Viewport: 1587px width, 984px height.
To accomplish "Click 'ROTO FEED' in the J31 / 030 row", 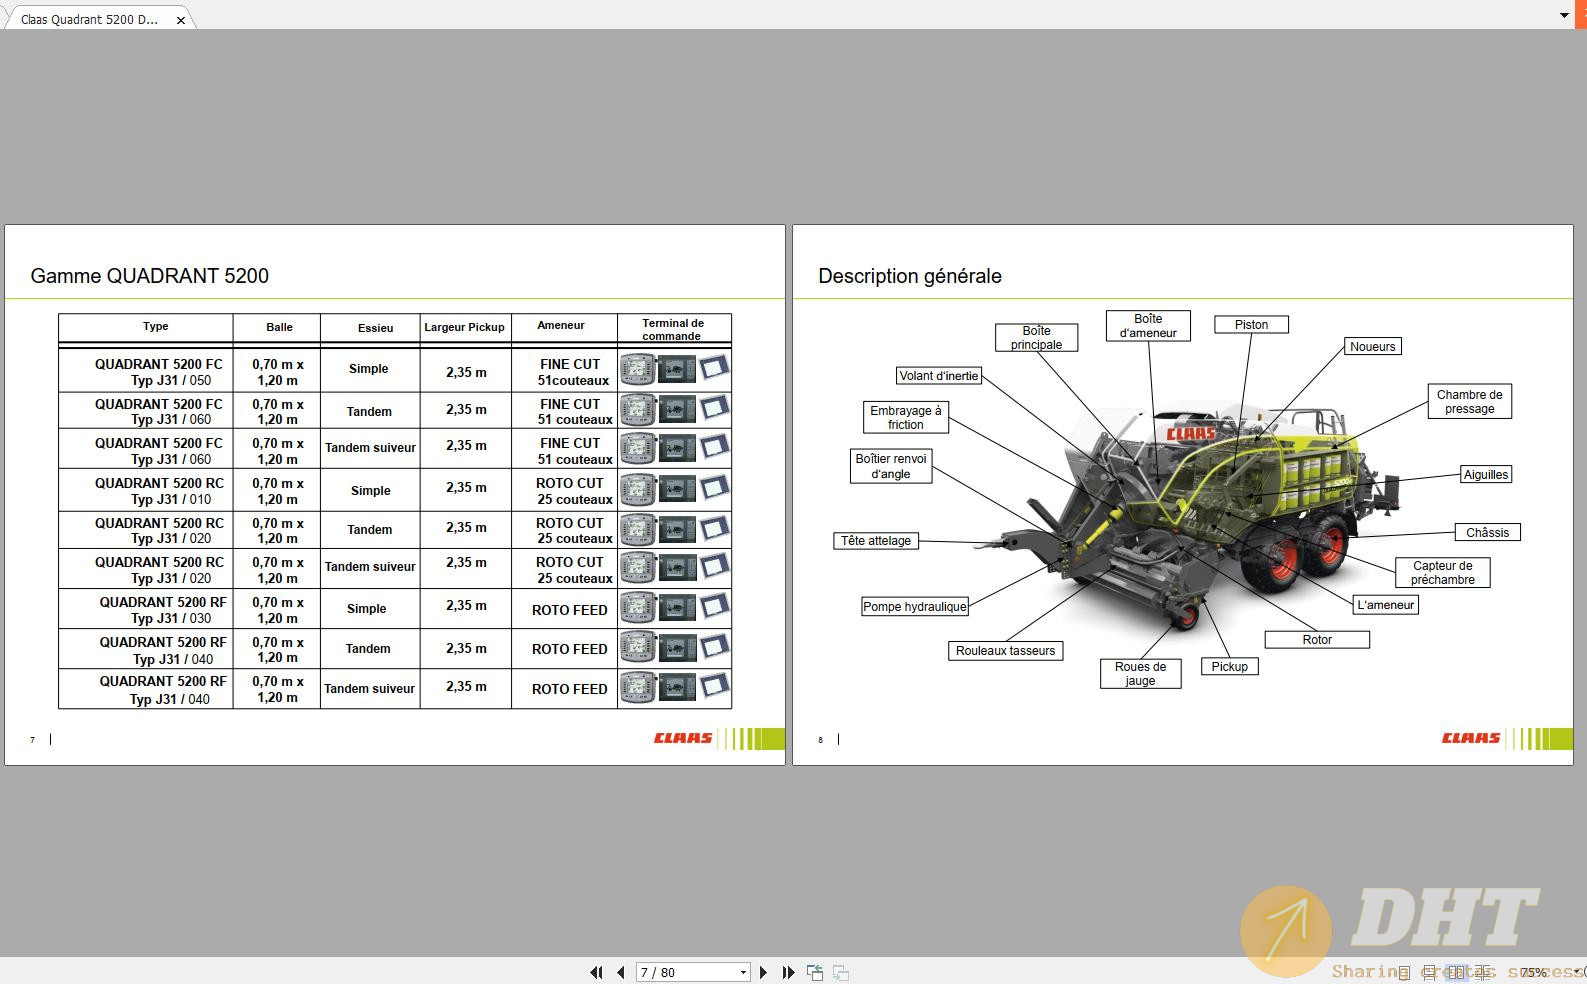I will pyautogui.click(x=569, y=610).
